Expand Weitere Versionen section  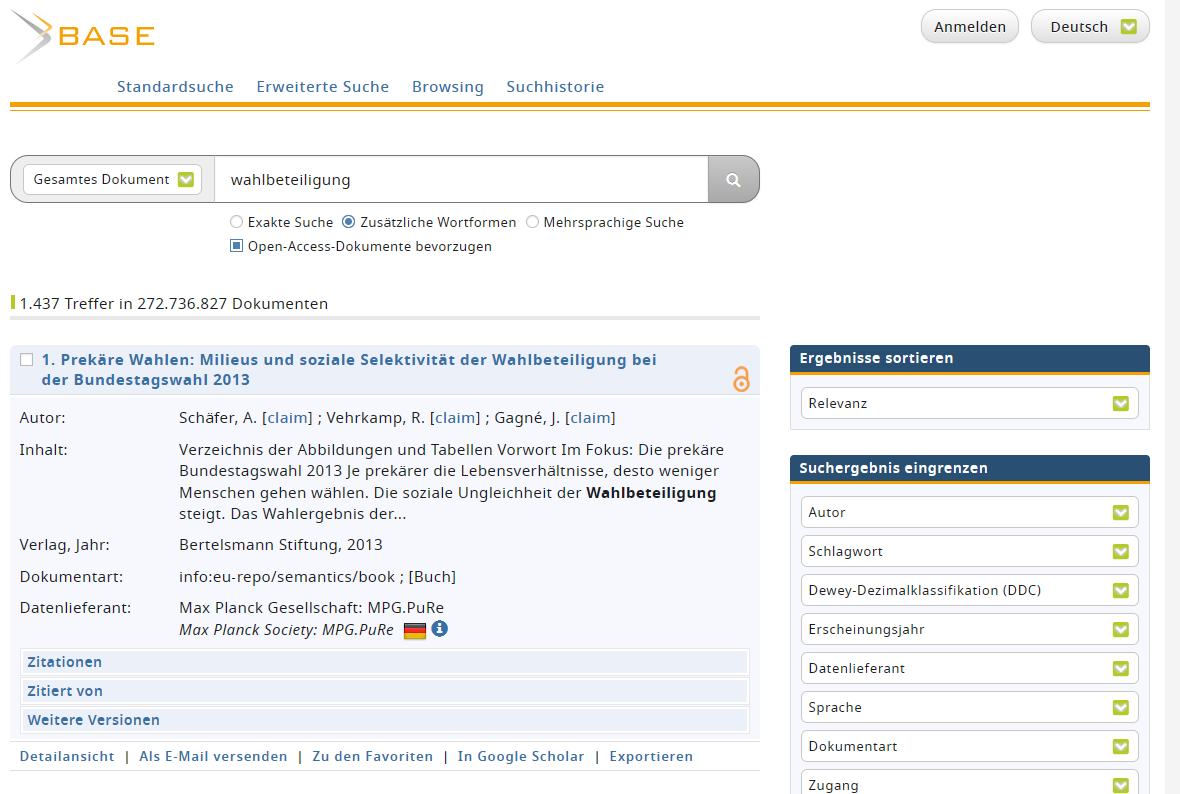coord(385,720)
